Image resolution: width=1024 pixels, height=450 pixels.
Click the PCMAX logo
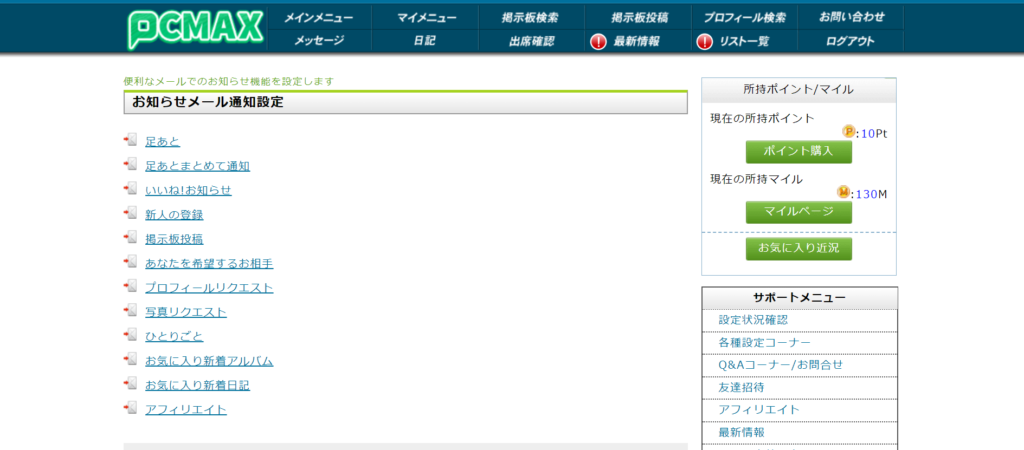(195, 29)
